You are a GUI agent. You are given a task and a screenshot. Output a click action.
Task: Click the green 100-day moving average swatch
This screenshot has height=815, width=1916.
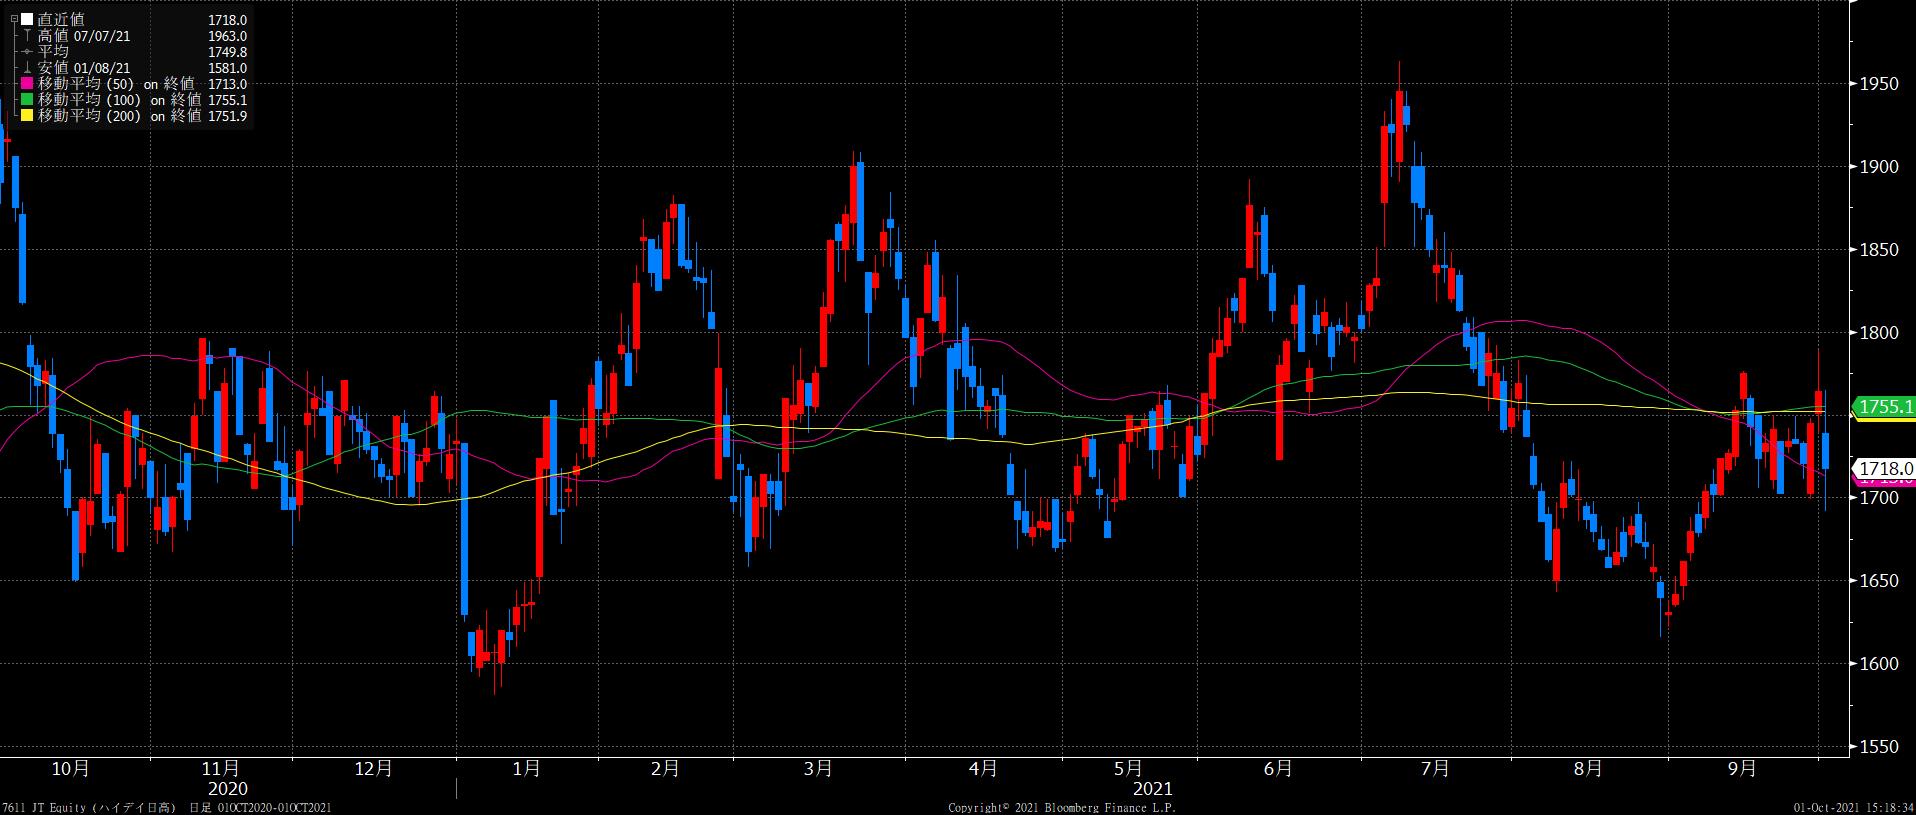(27, 100)
